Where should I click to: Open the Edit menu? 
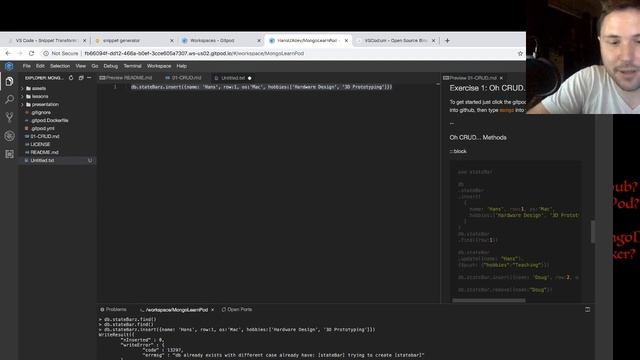tap(40, 66)
